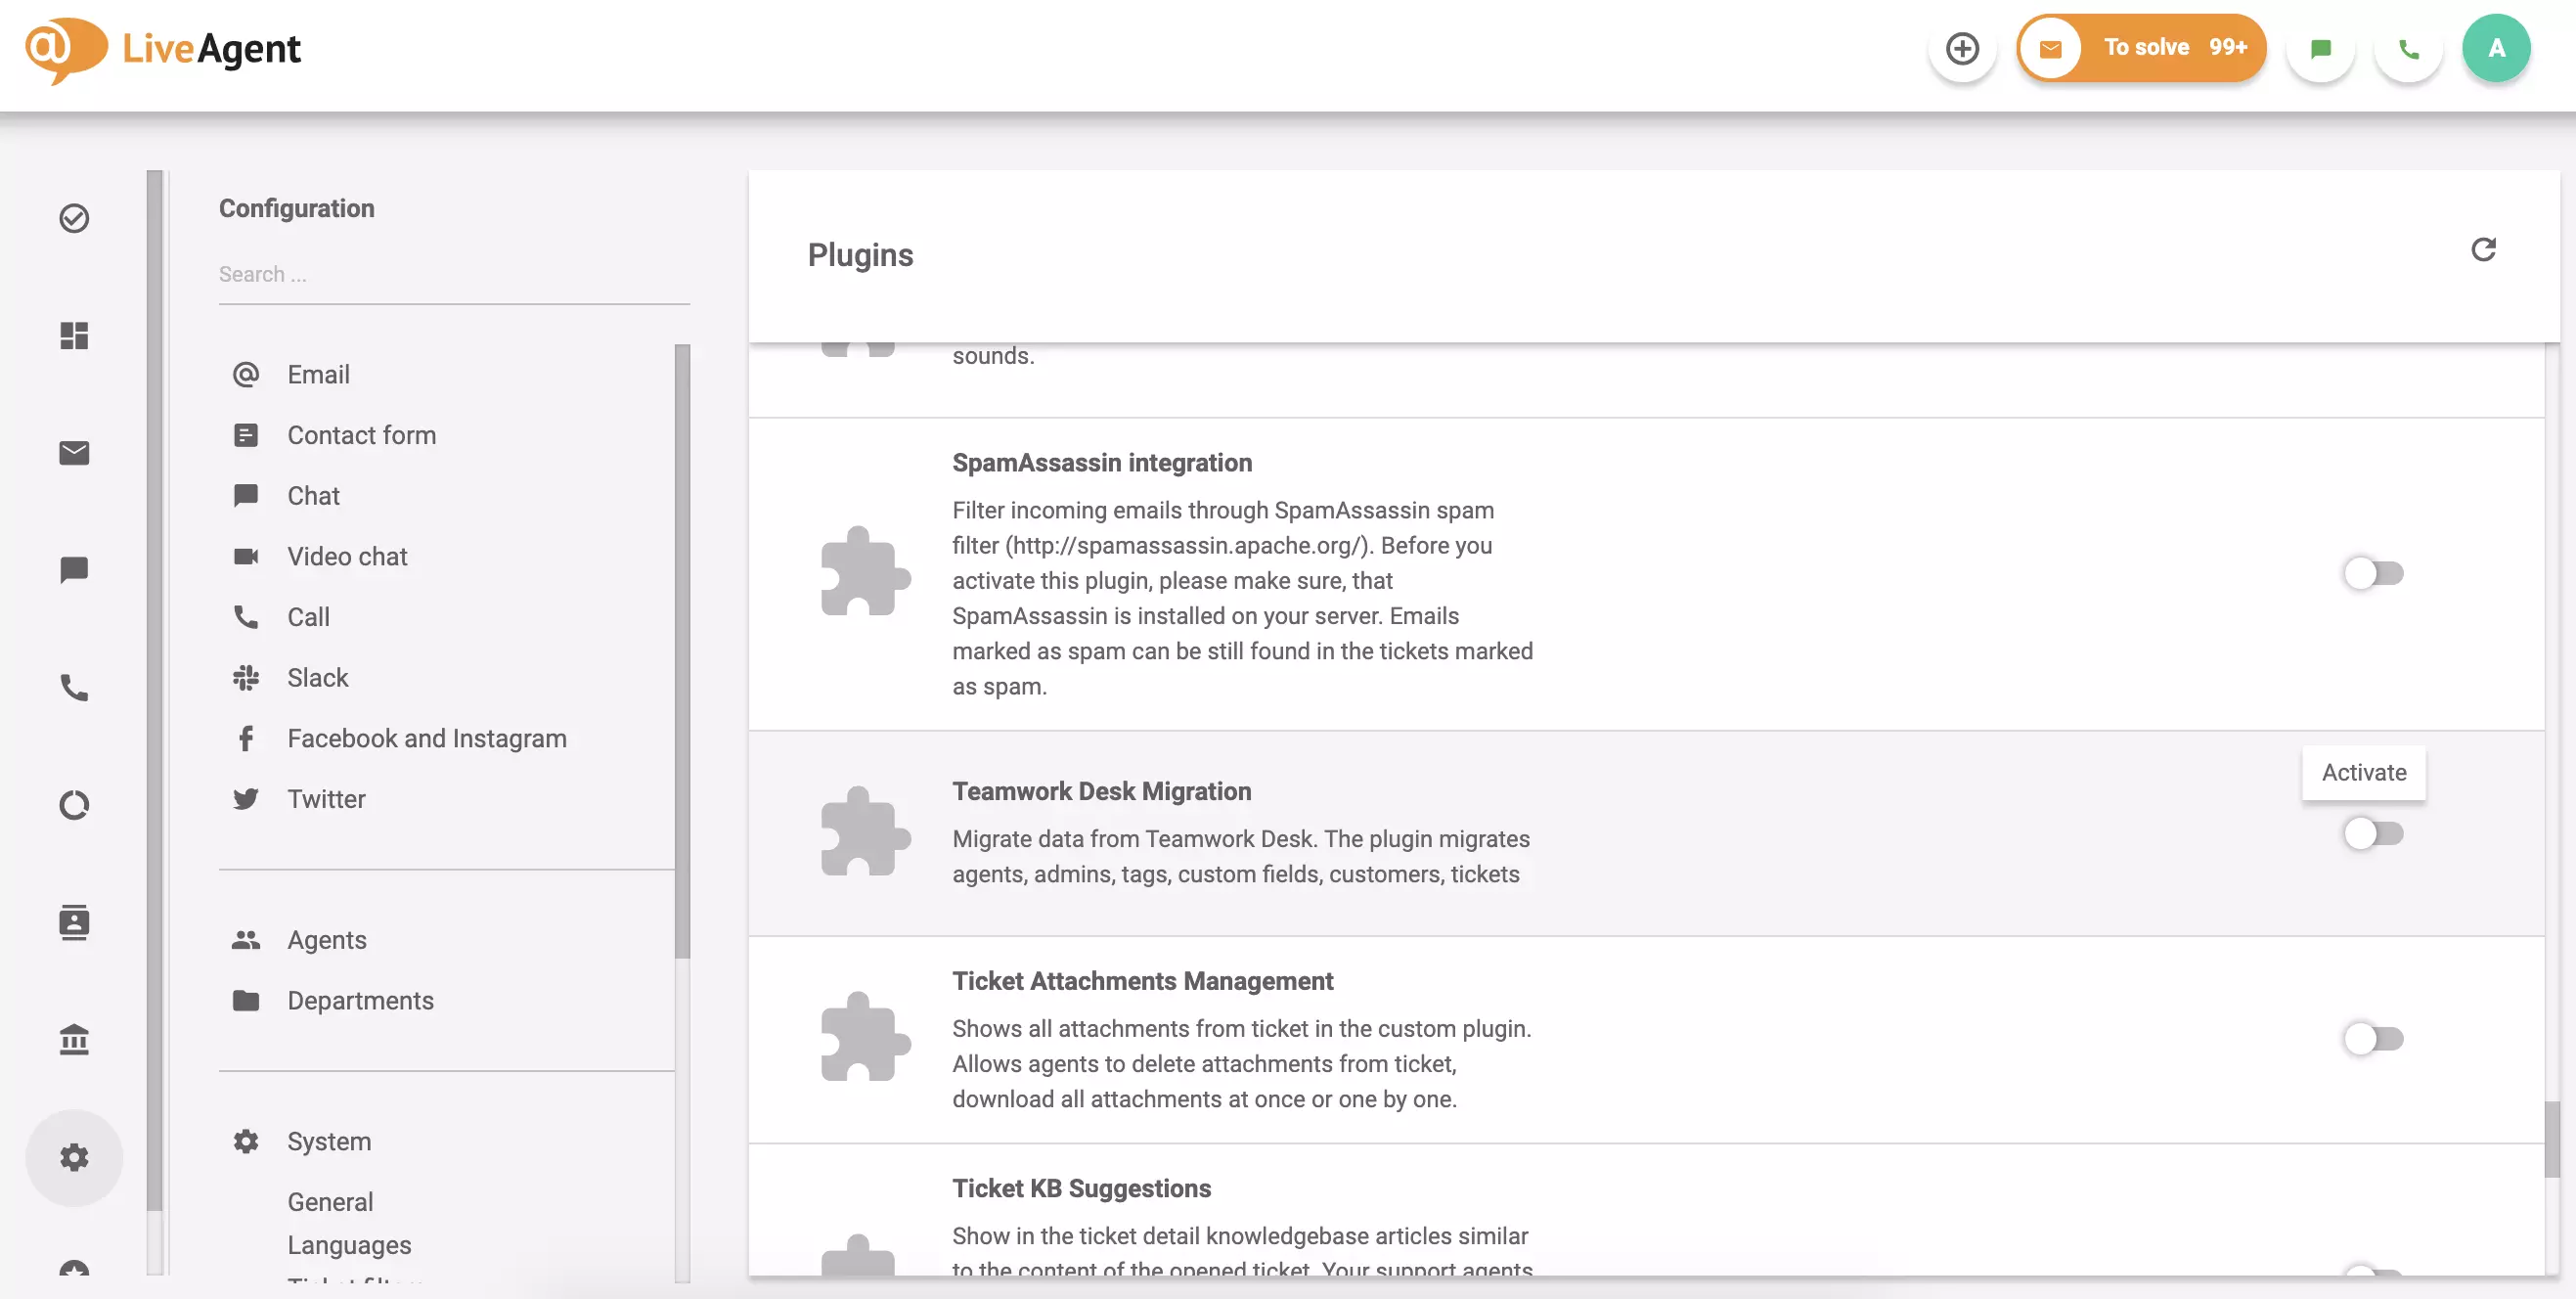The height and width of the screenshot is (1299, 2576).
Task: Open Chats using the speech bubble sidebar icon
Action: [73, 570]
